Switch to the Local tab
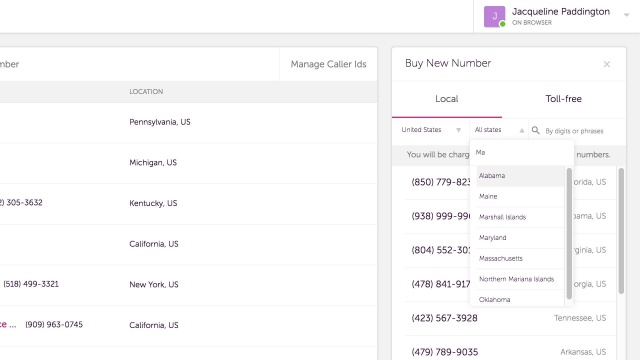Image resolution: width=640 pixels, height=360 pixels. pyautogui.click(x=447, y=99)
